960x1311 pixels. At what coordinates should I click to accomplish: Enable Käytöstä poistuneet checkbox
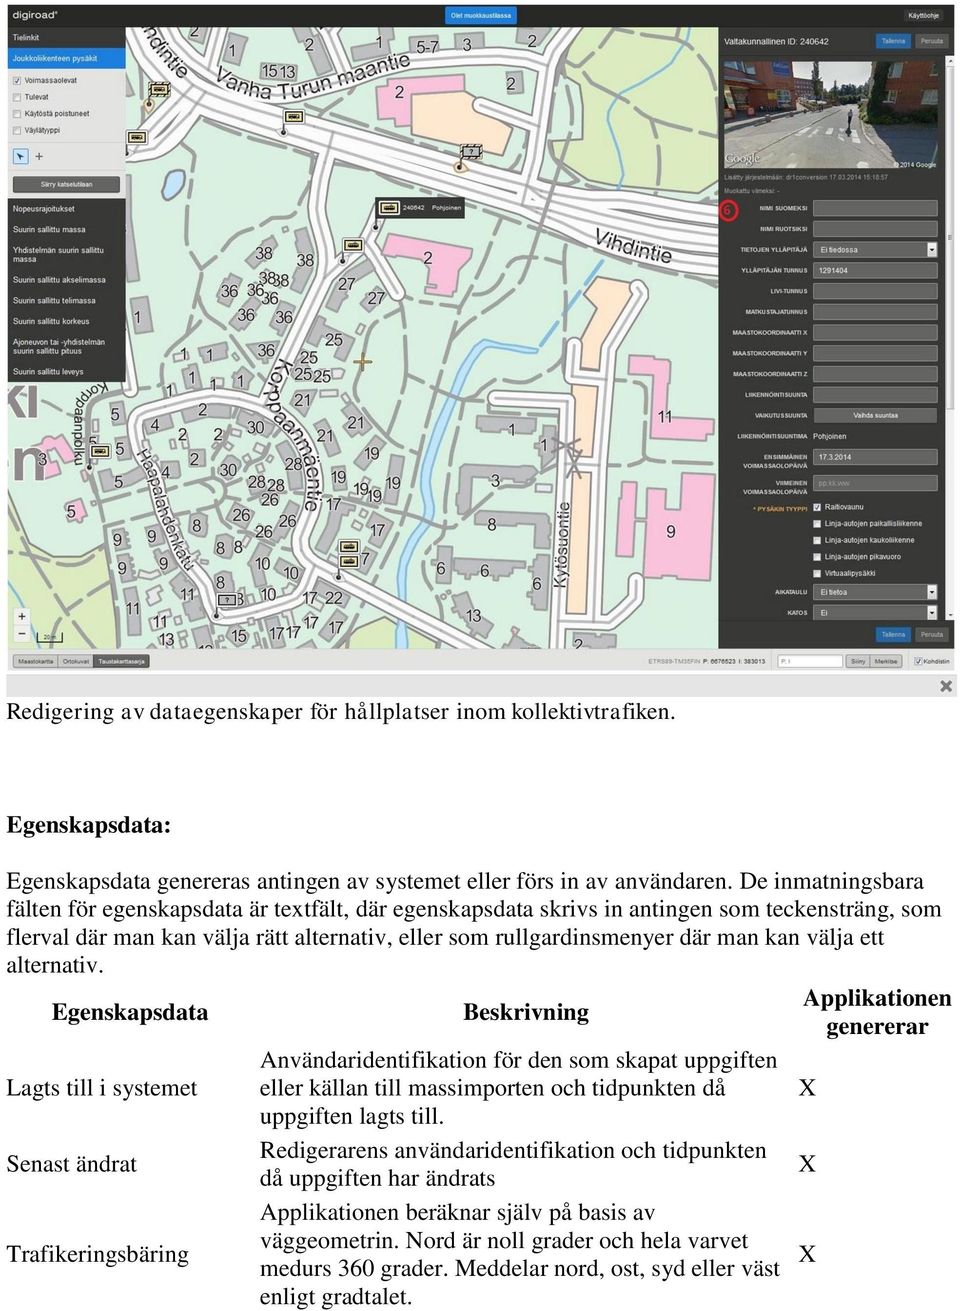point(17,114)
